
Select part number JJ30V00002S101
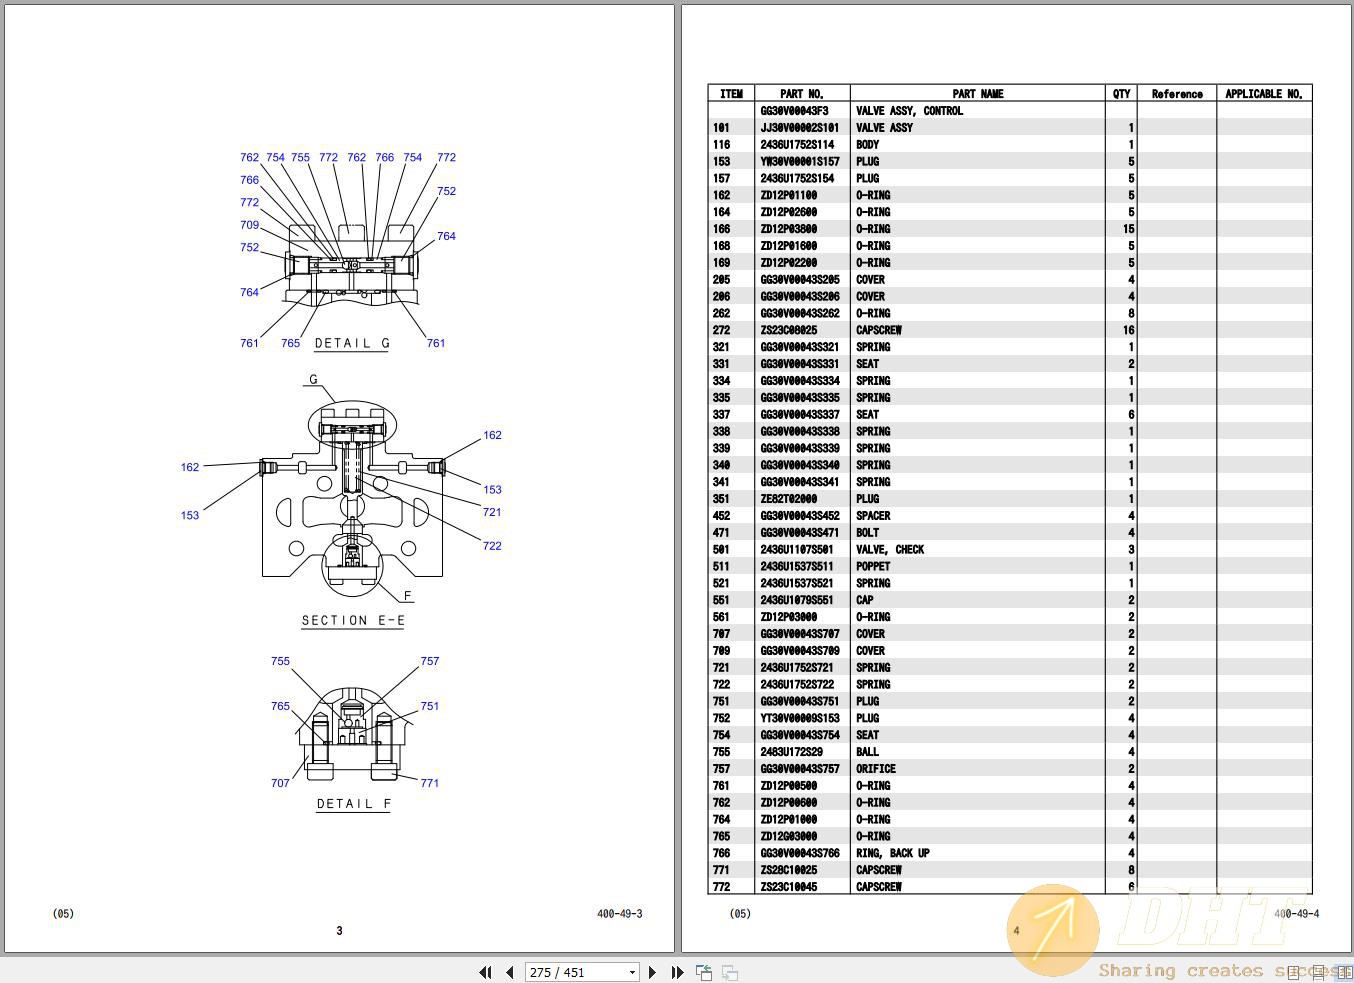(x=800, y=128)
